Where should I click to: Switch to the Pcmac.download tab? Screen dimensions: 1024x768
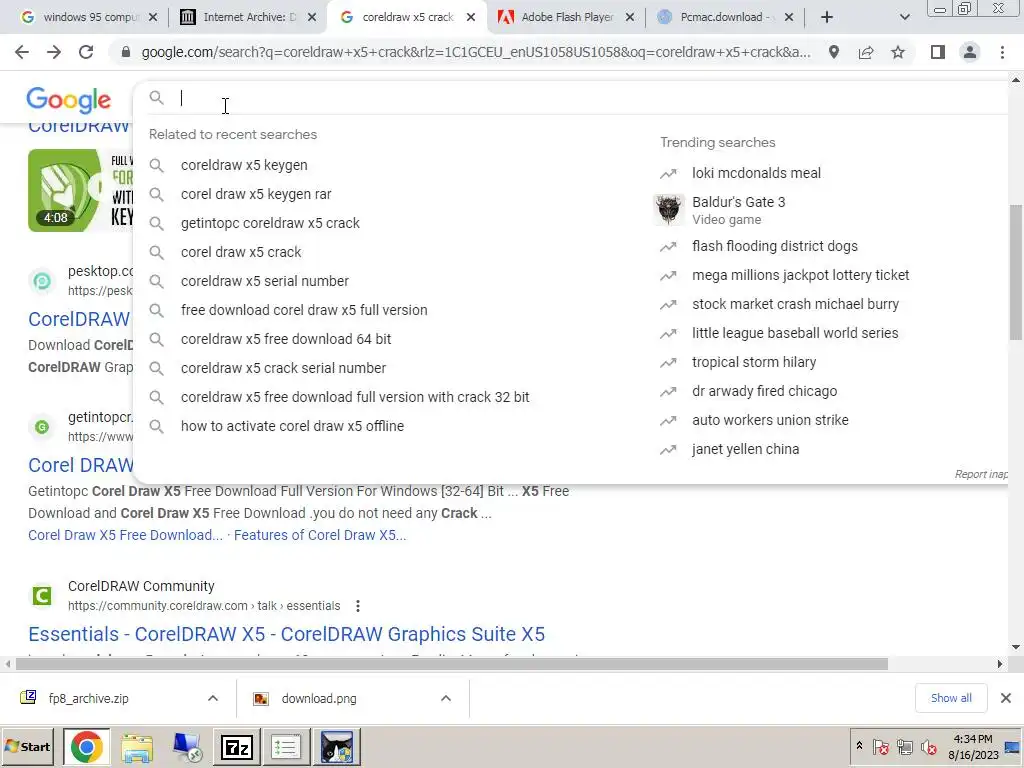(x=725, y=17)
